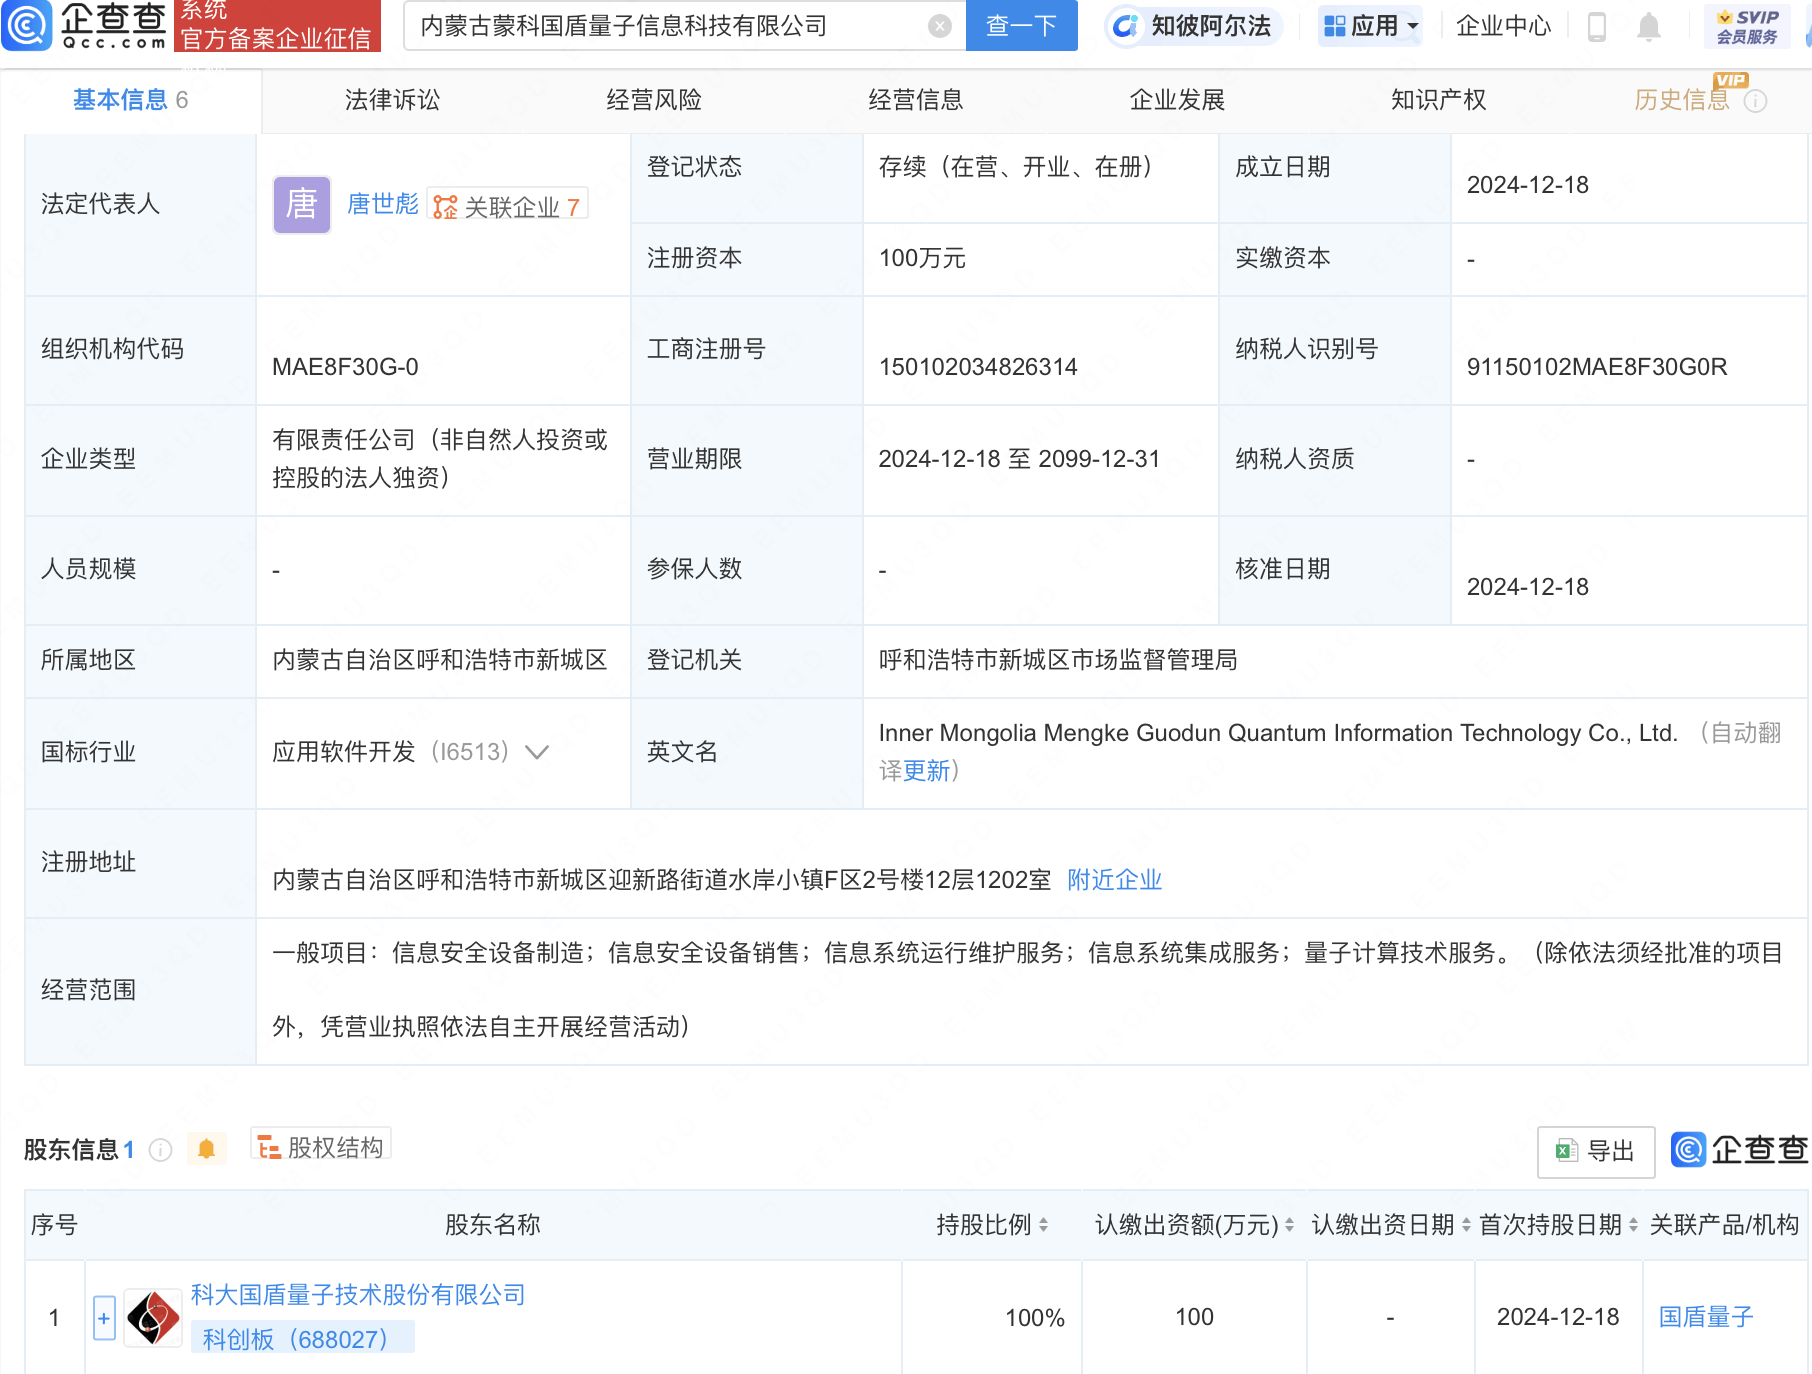Click the mobile phone icon
The image size is (1812, 1374).
1597,27
